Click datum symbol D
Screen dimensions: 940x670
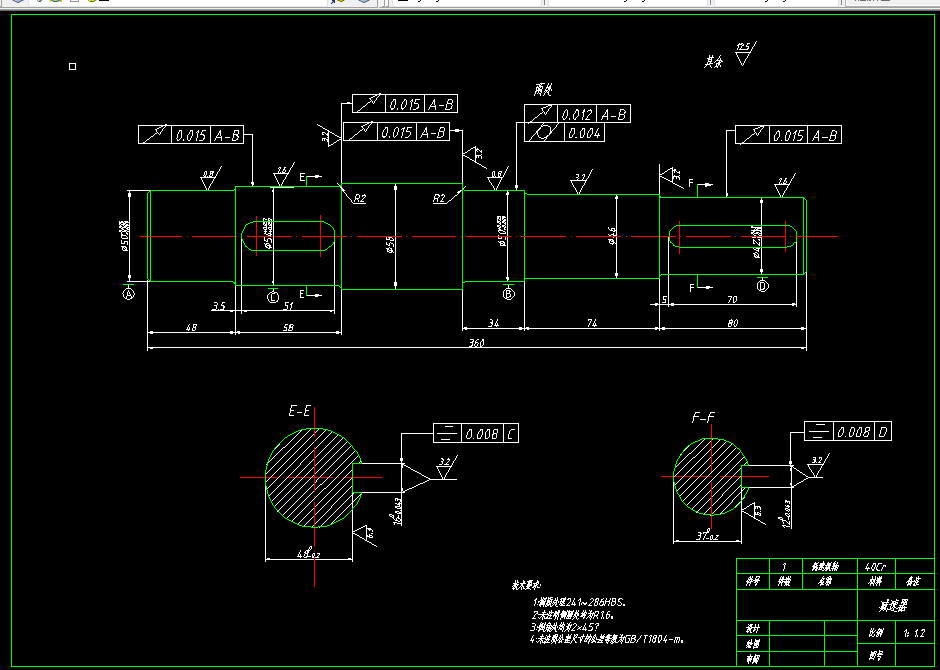pyautogui.click(x=762, y=286)
